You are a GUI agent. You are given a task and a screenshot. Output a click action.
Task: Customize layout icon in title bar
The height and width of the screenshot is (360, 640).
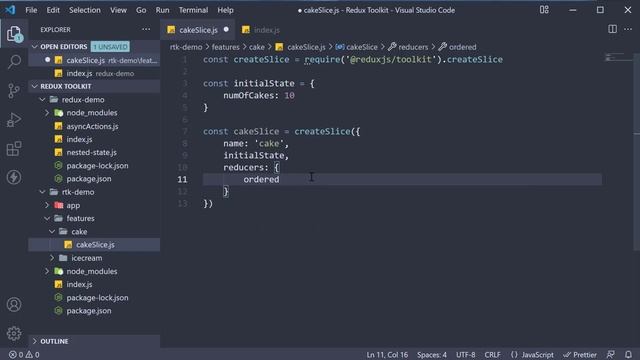click(544, 10)
